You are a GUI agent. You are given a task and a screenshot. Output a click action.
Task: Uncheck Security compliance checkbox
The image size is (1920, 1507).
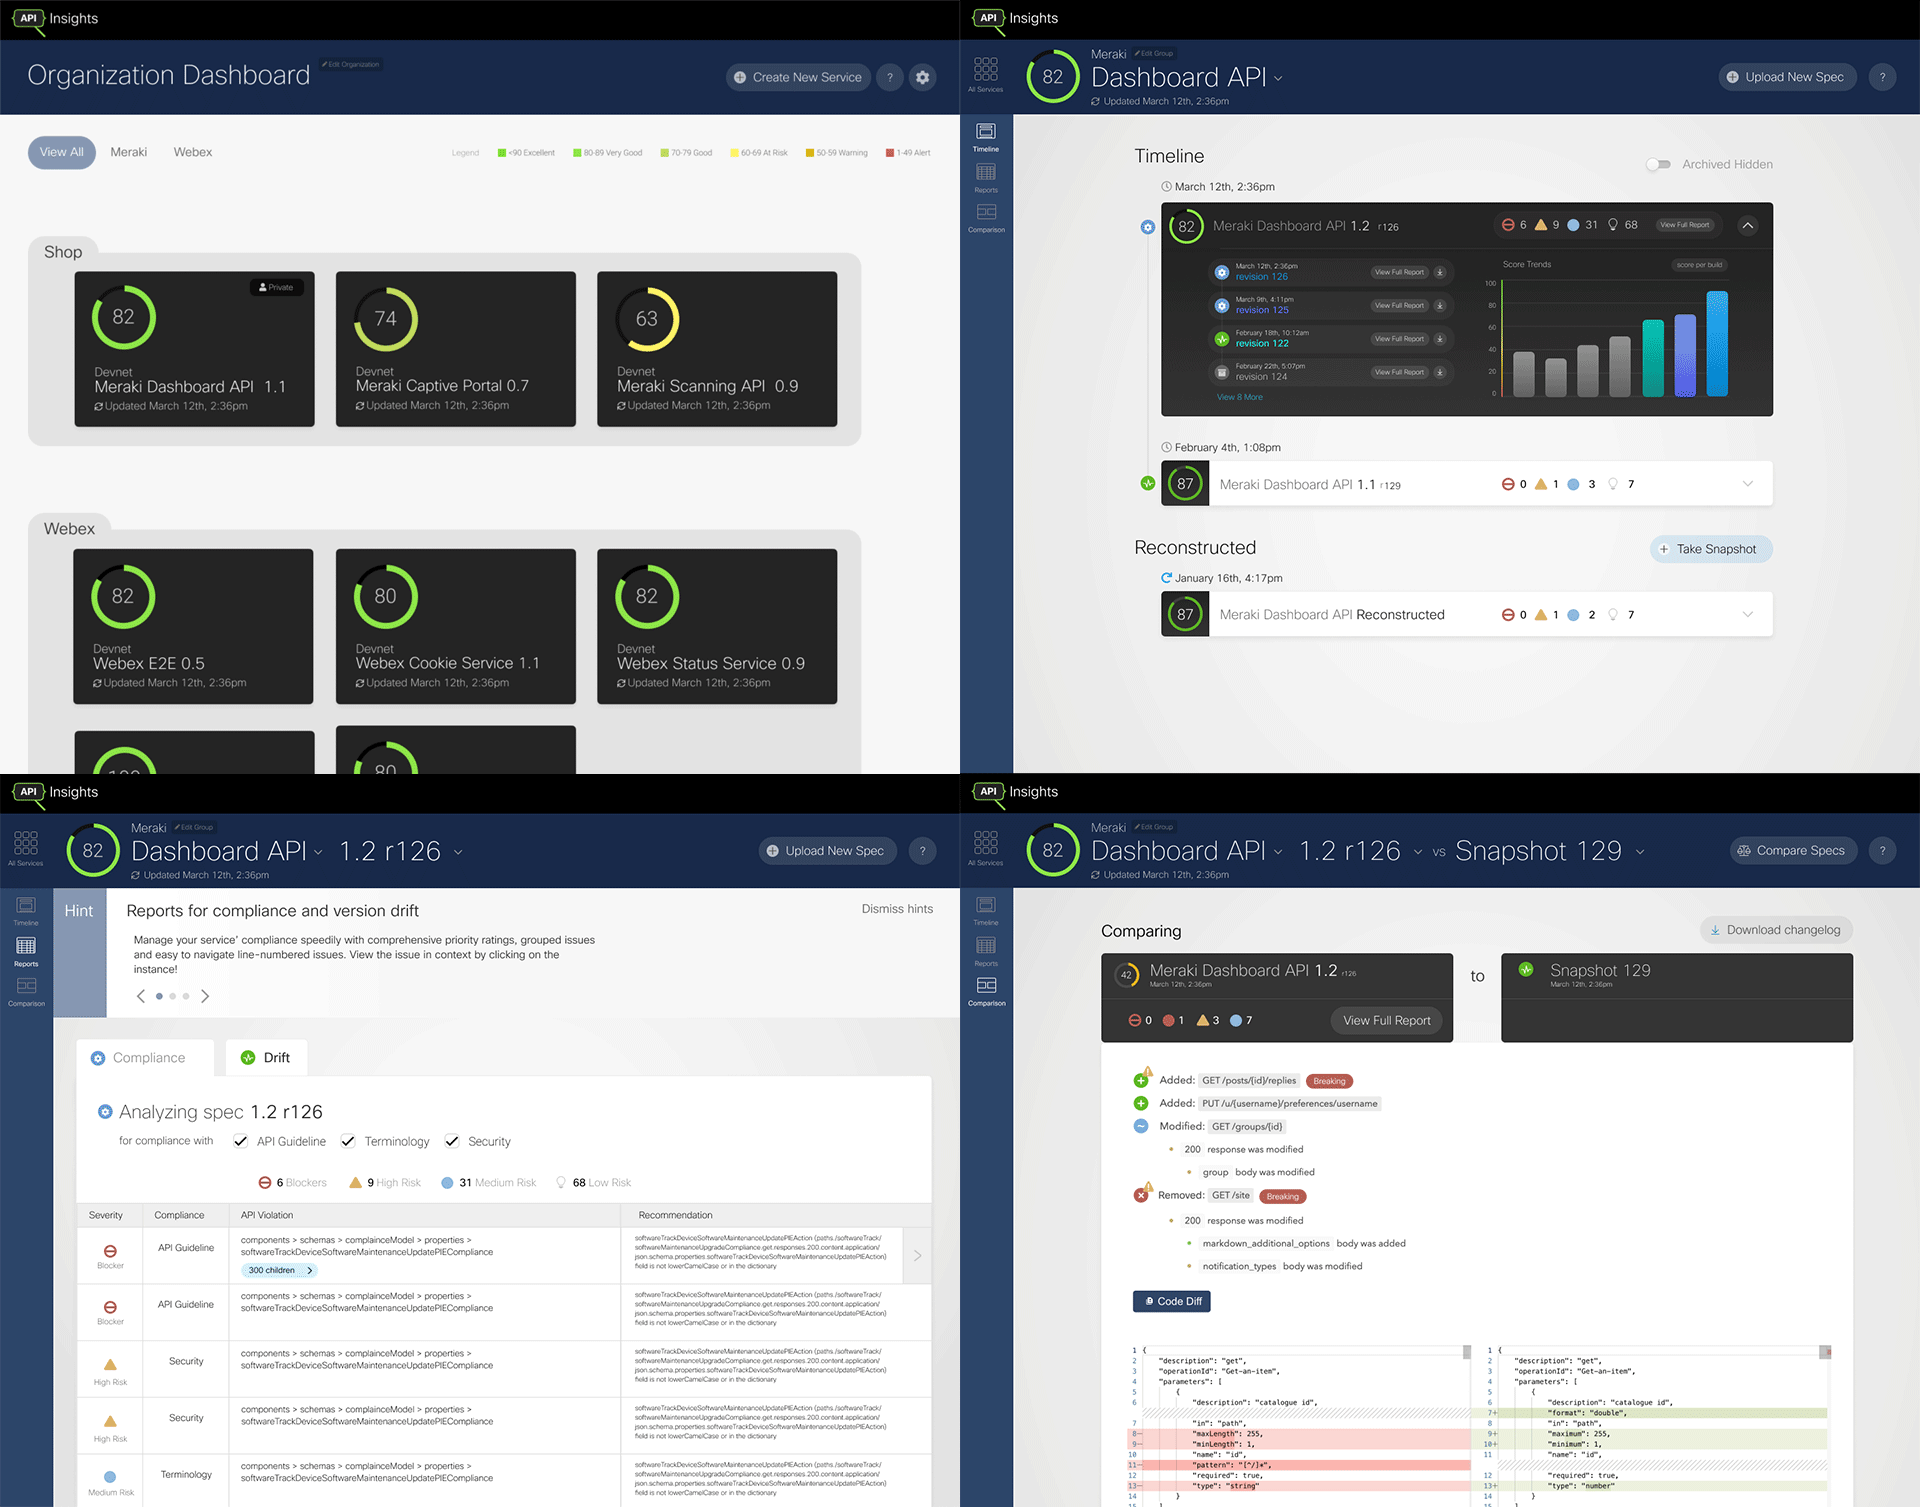pos(452,1141)
